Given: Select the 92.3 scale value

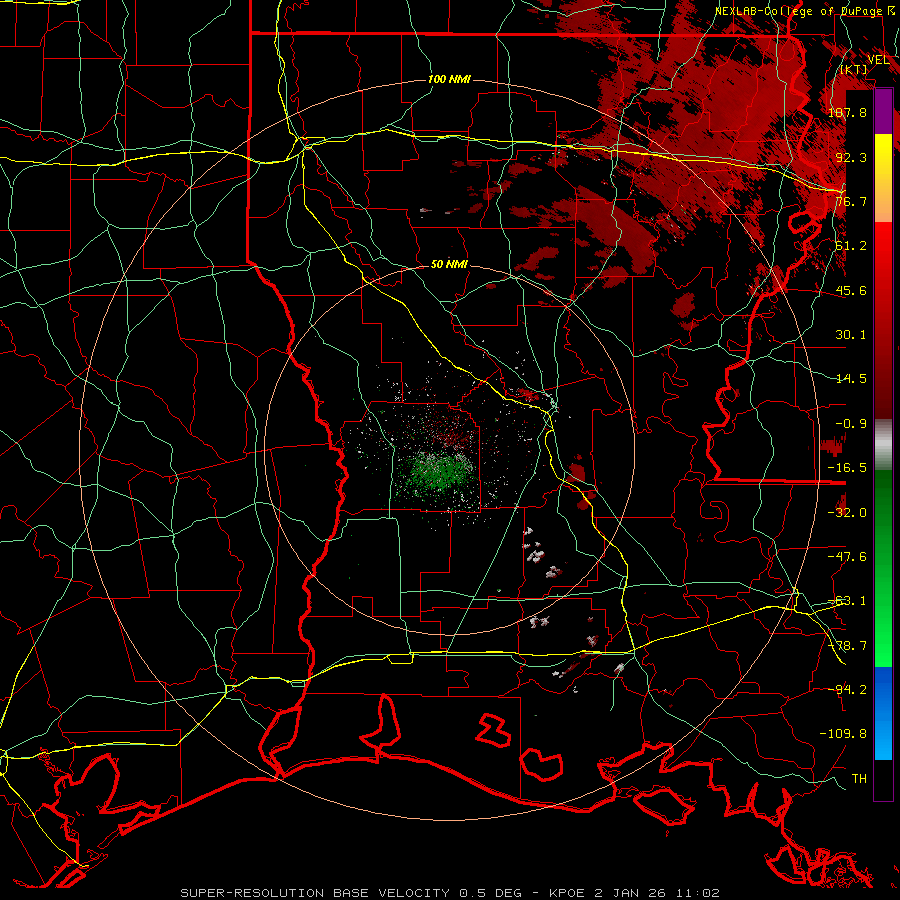Looking at the screenshot, I should 851,157.
